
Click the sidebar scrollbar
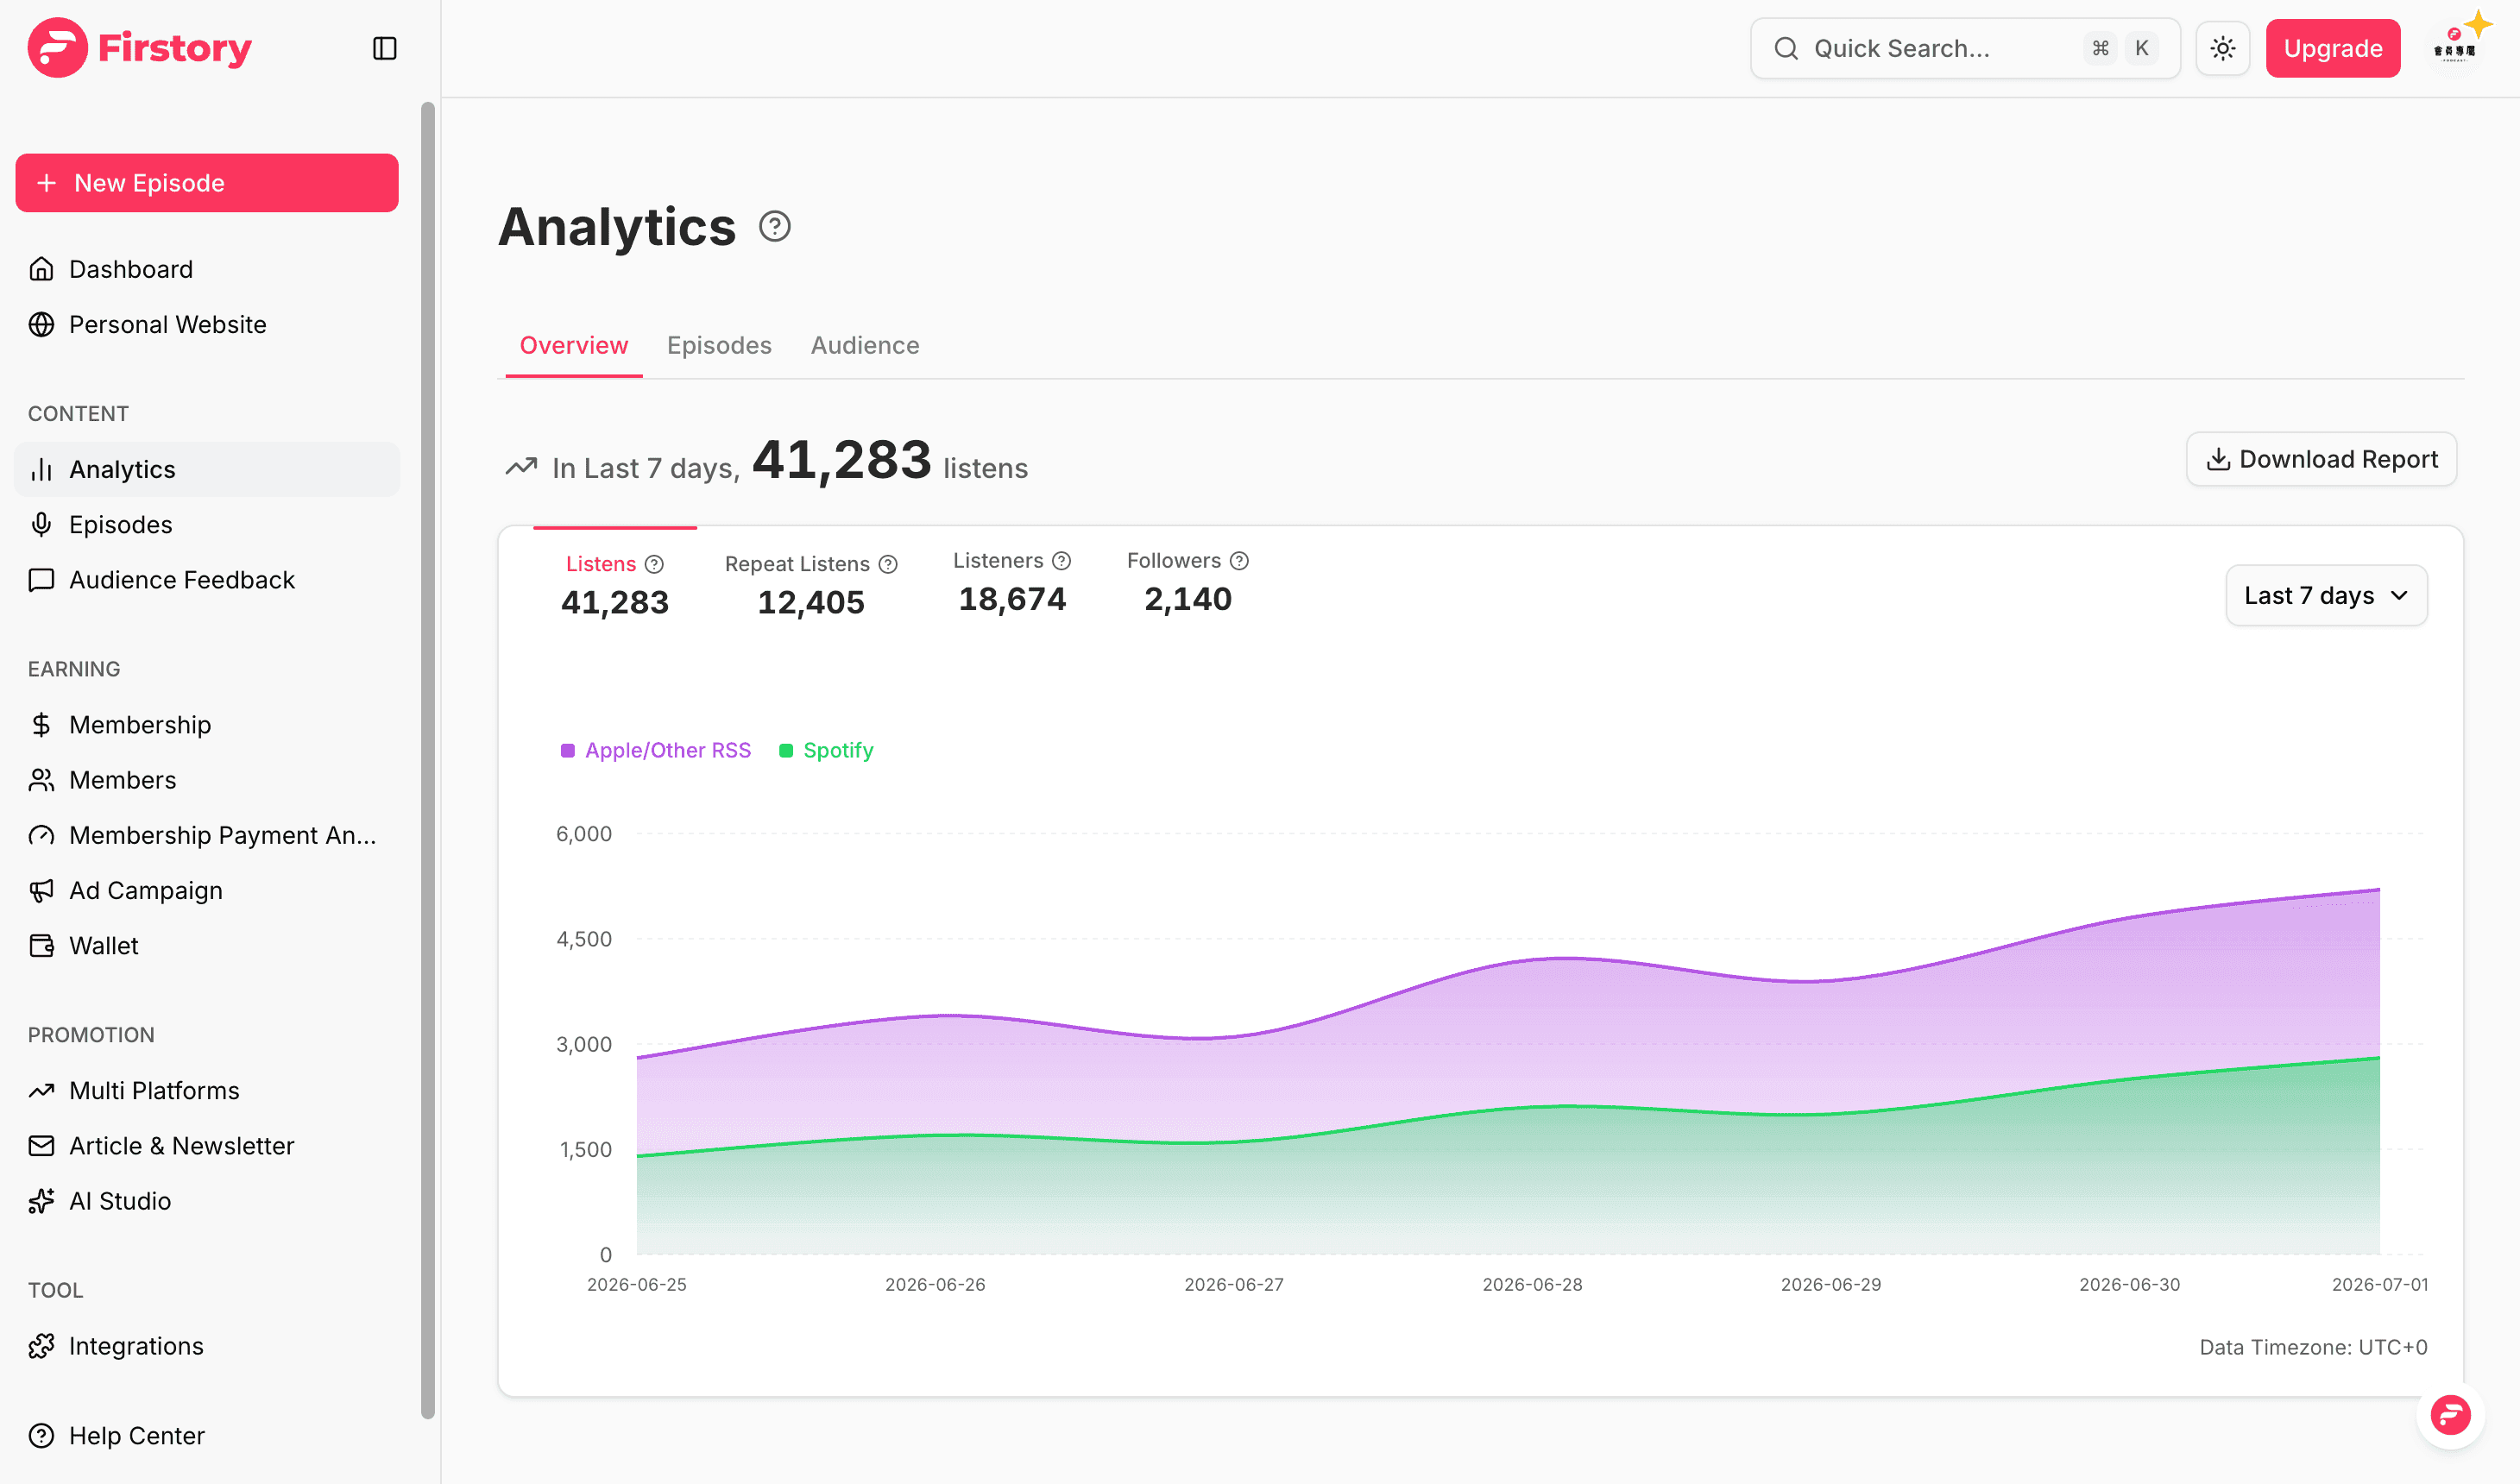coord(428,760)
